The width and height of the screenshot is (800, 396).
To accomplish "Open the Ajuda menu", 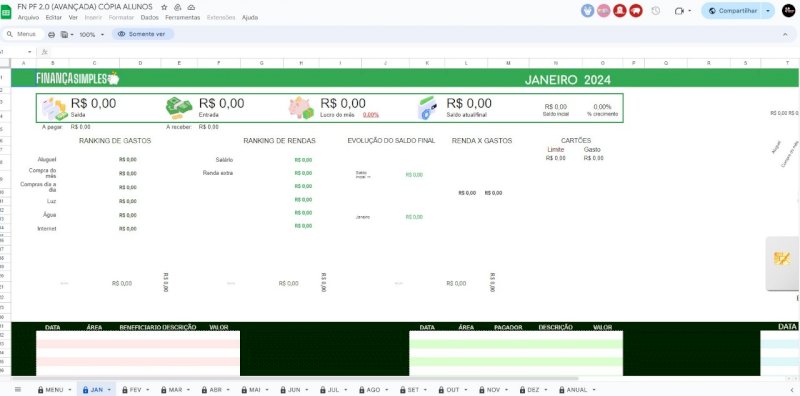I will 250,17.
